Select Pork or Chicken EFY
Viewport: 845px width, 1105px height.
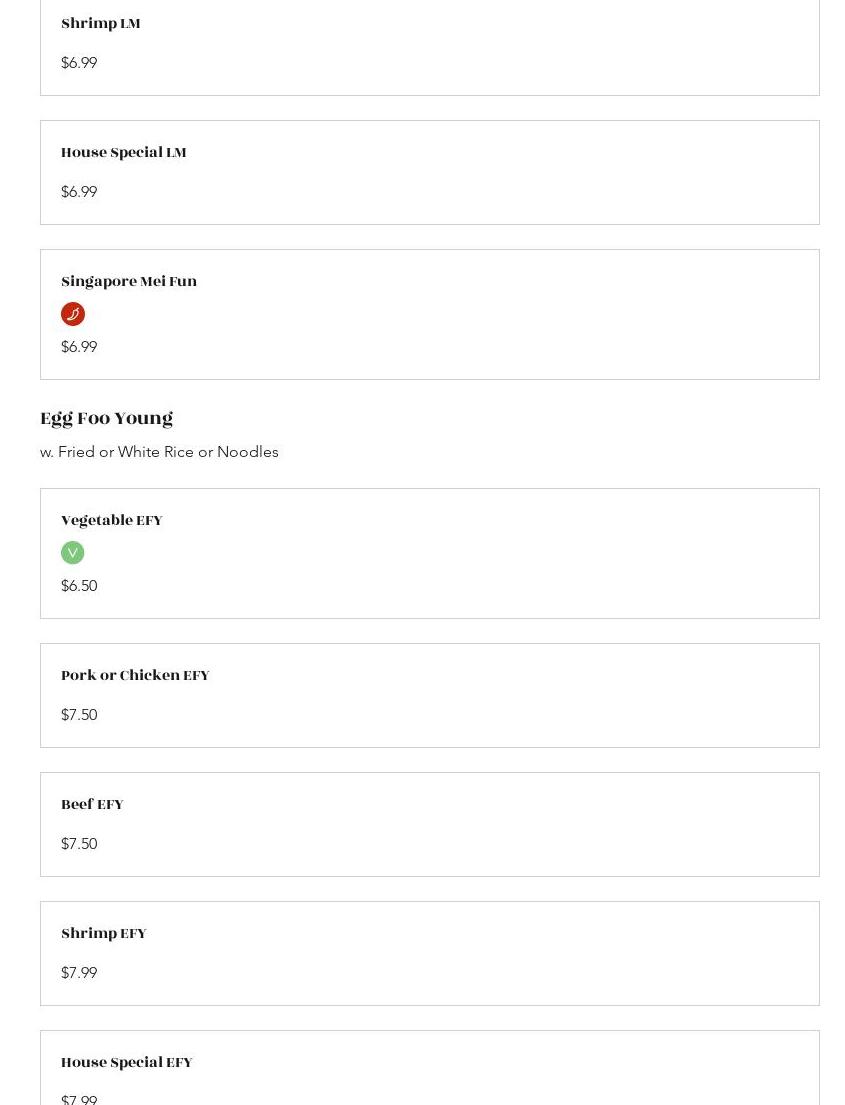click(135, 676)
